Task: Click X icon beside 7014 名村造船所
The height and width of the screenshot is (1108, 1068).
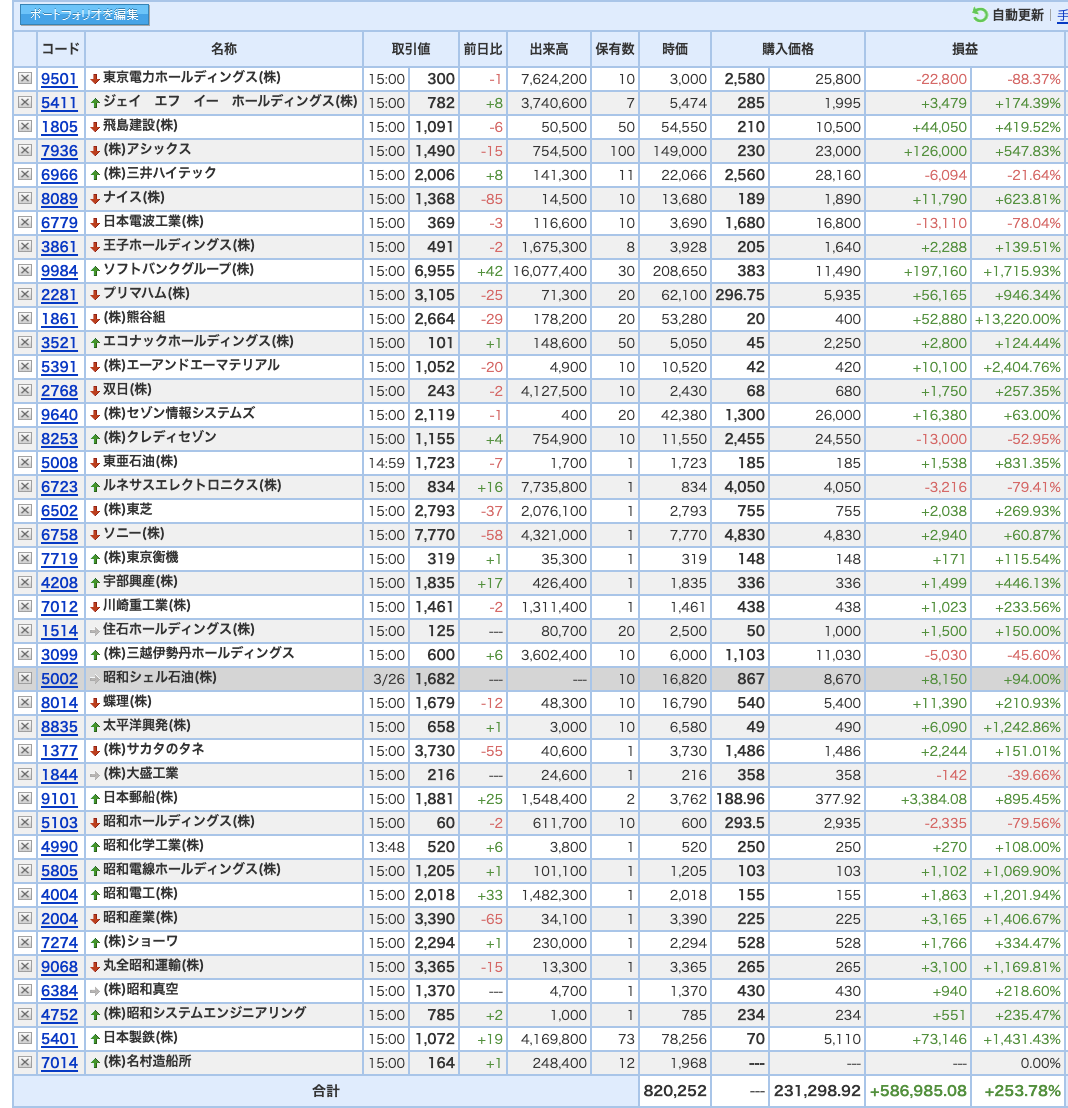Action: 25,1063
